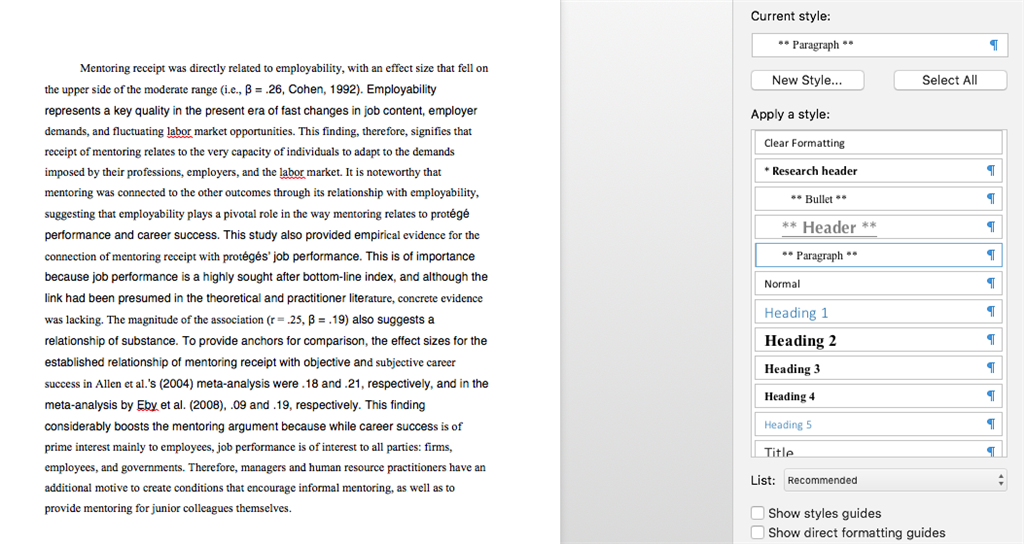
Task: Click pilcrow icon in Current style box
Action: coord(993,45)
